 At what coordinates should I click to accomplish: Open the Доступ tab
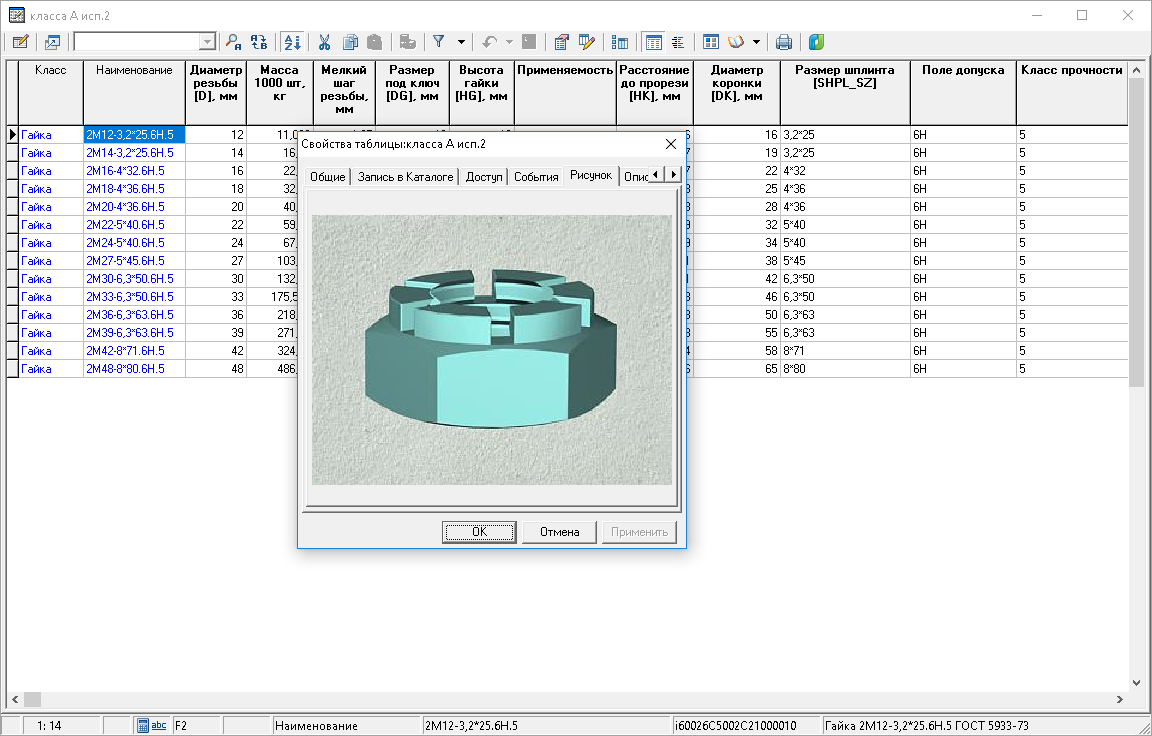coord(484,177)
